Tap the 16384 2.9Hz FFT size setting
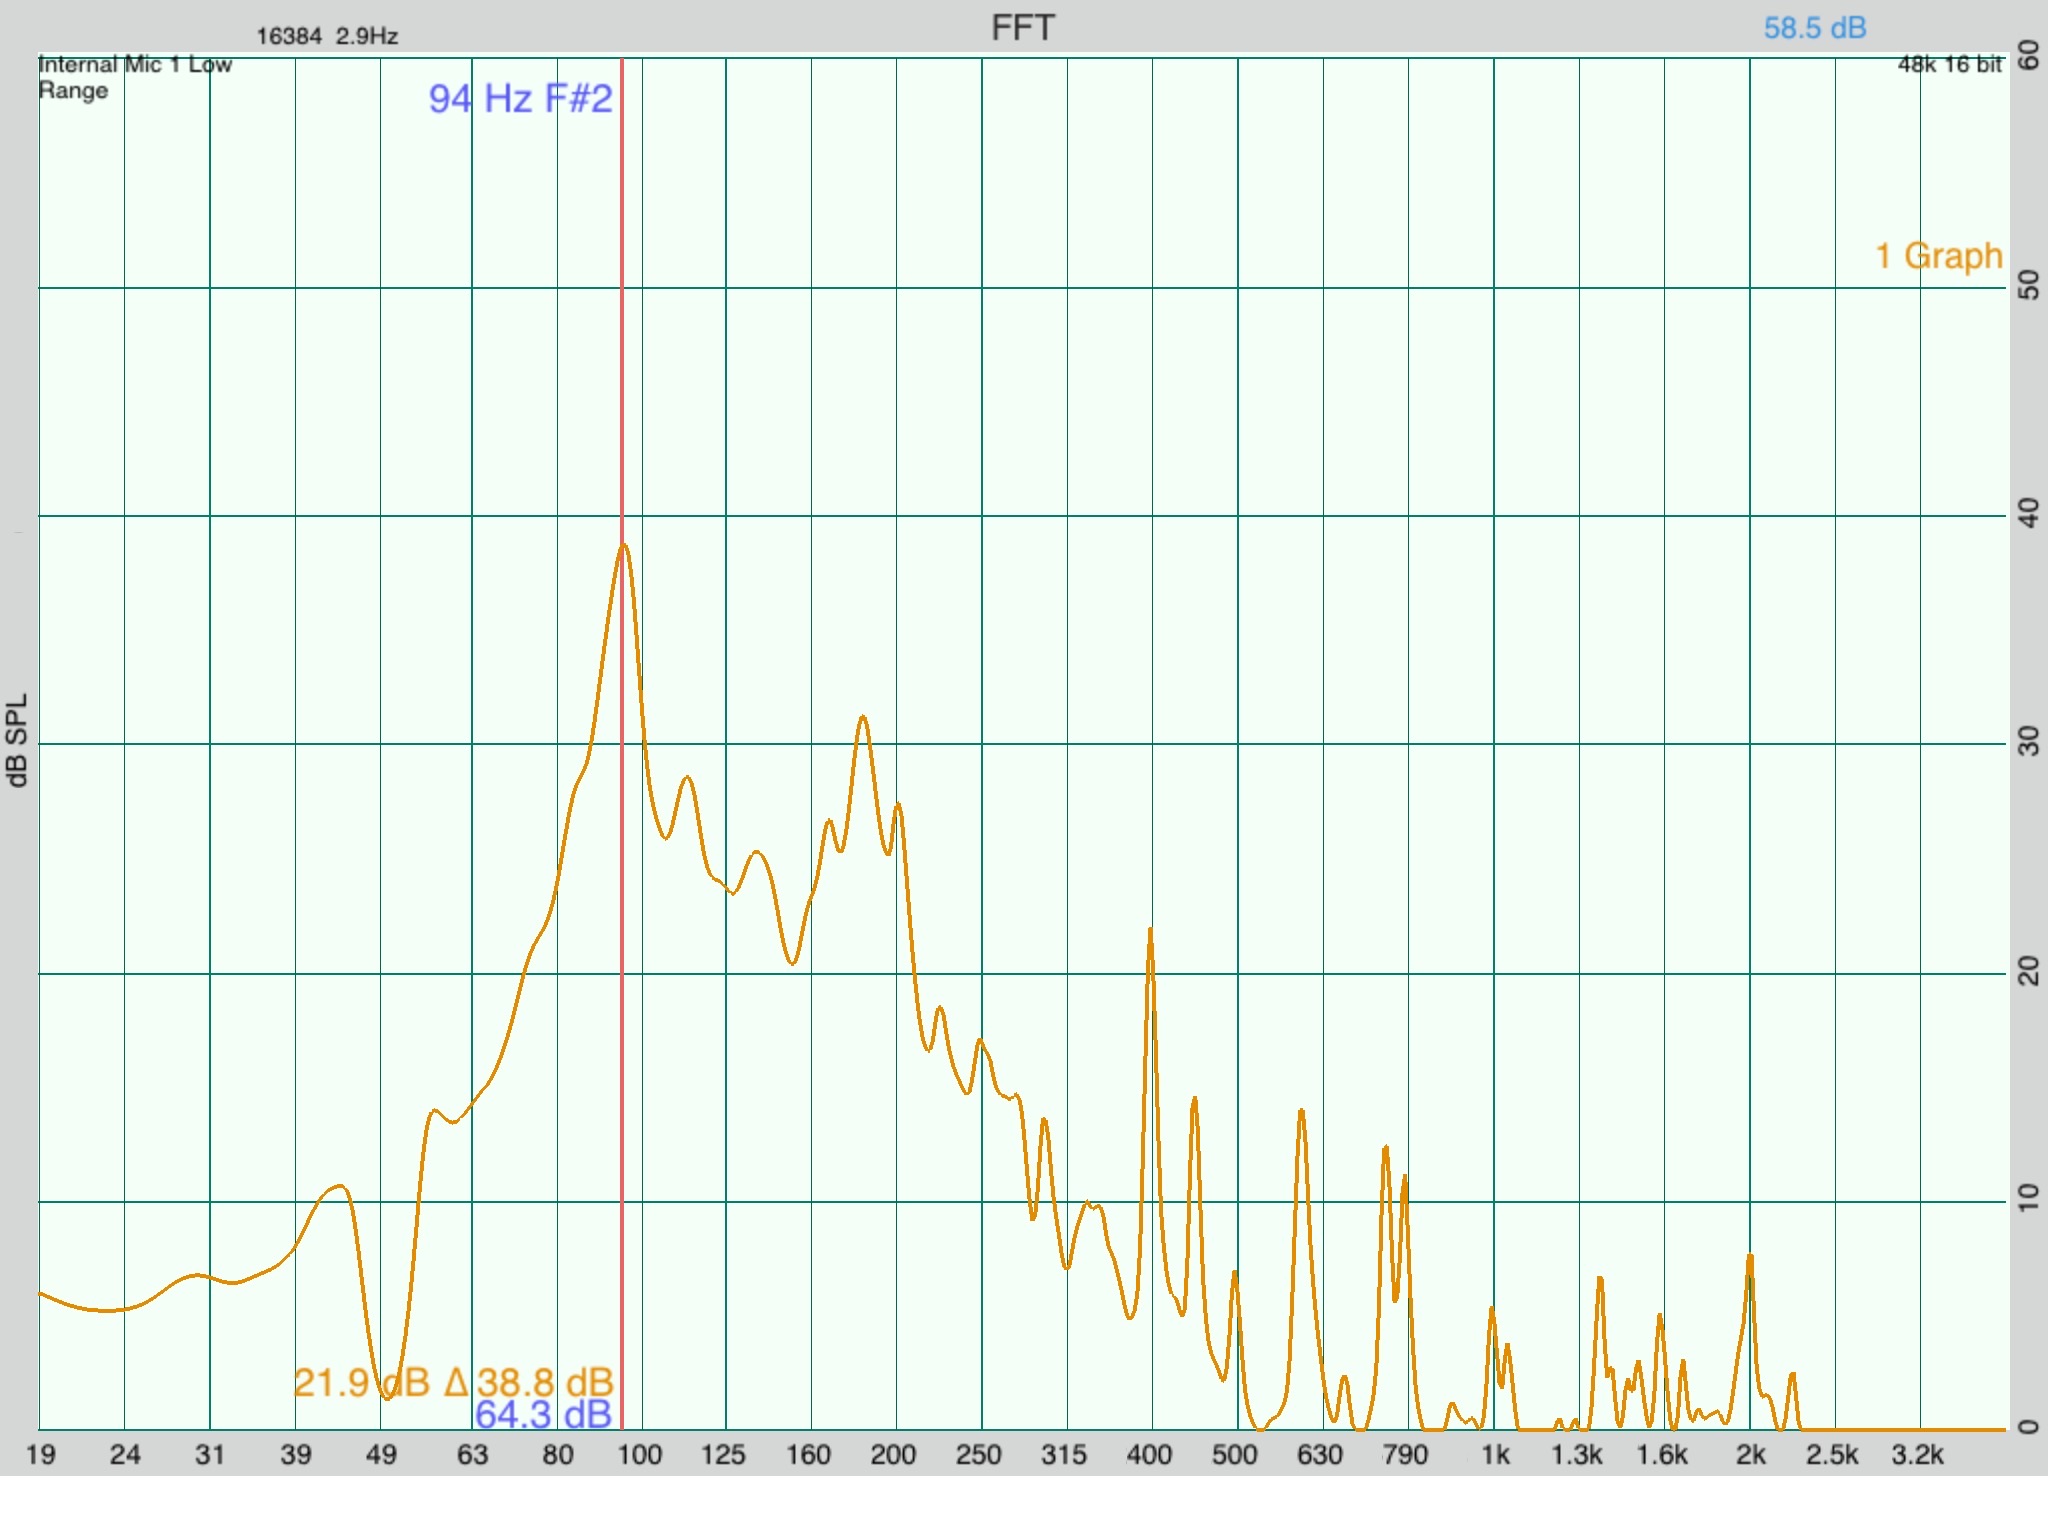The width and height of the screenshot is (2048, 1536). click(x=327, y=36)
